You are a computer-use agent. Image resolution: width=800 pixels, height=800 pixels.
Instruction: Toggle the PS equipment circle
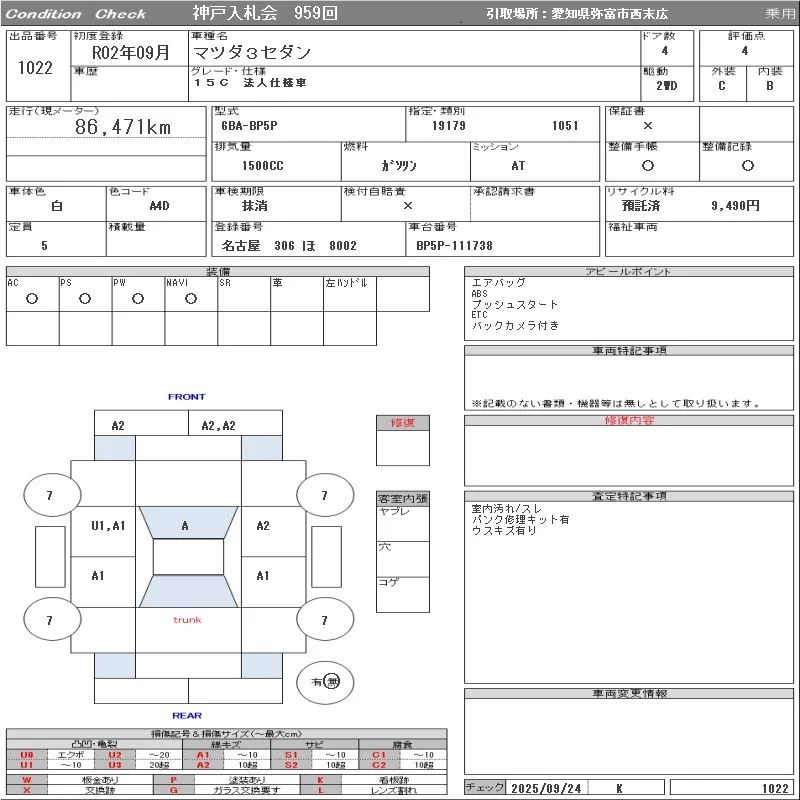point(85,298)
